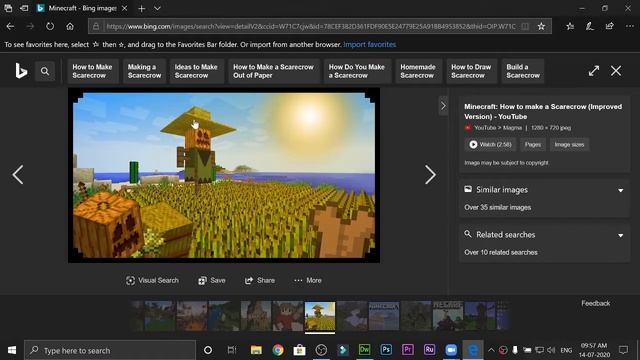Select the highlighted scarecrow thumbnail in filmstrip
Image resolution: width=640 pixels, height=360 pixels.
click(320, 316)
